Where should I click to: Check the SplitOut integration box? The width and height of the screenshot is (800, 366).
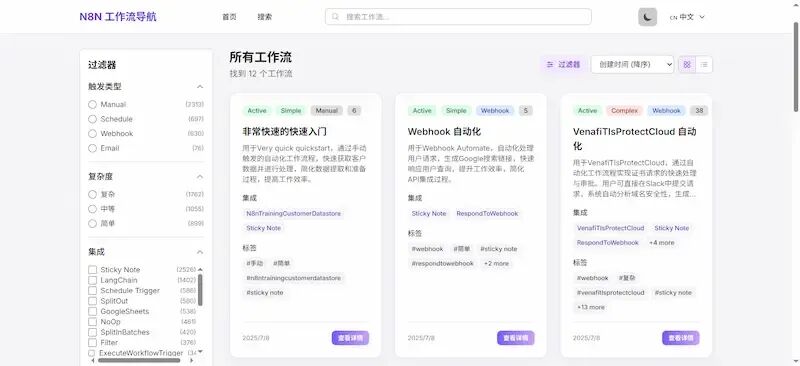point(92,301)
